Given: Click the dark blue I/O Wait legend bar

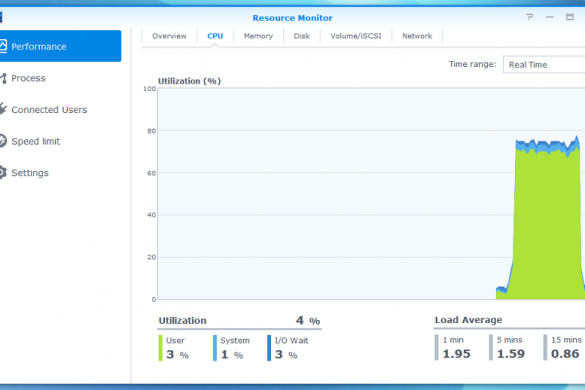Looking at the screenshot, I should [269, 348].
